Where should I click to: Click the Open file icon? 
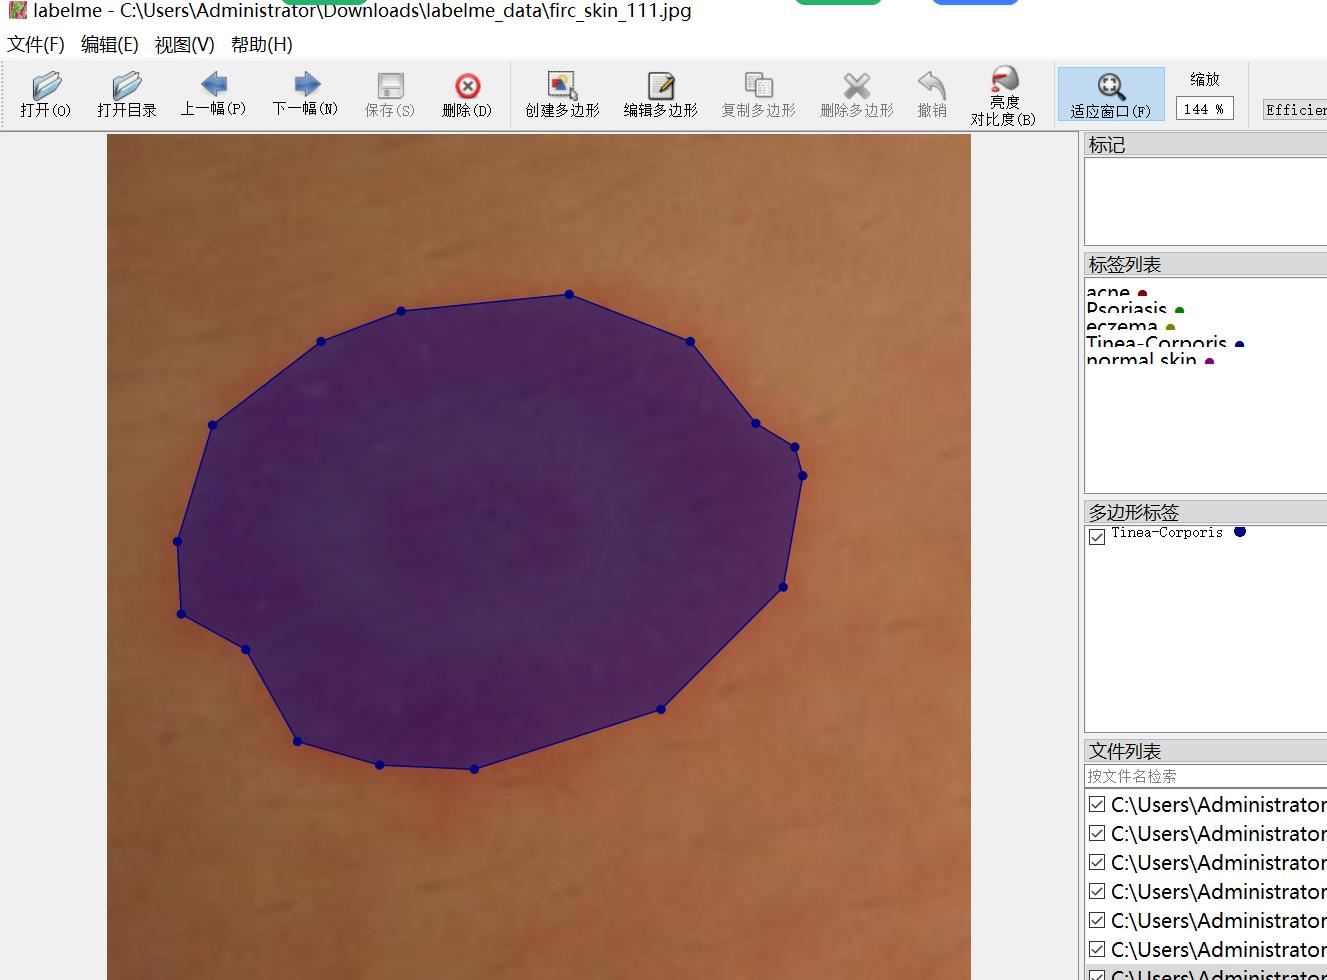[x=46, y=94]
